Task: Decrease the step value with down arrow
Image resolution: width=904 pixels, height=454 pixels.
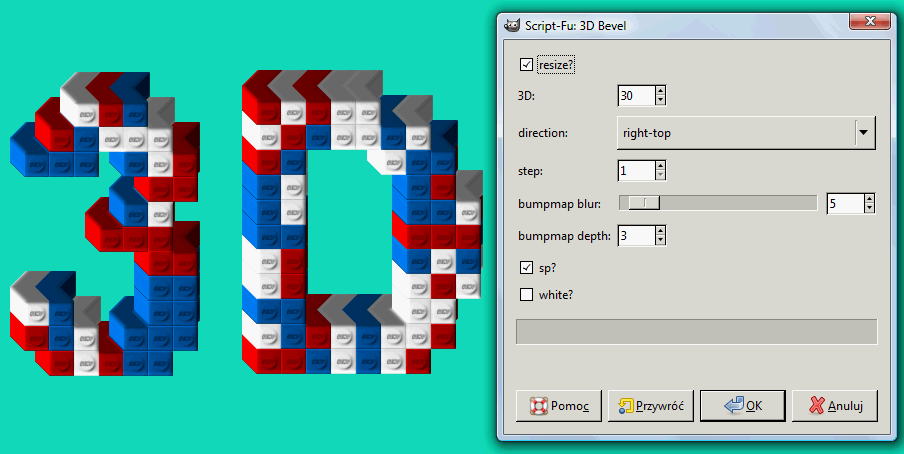Action: 661,176
